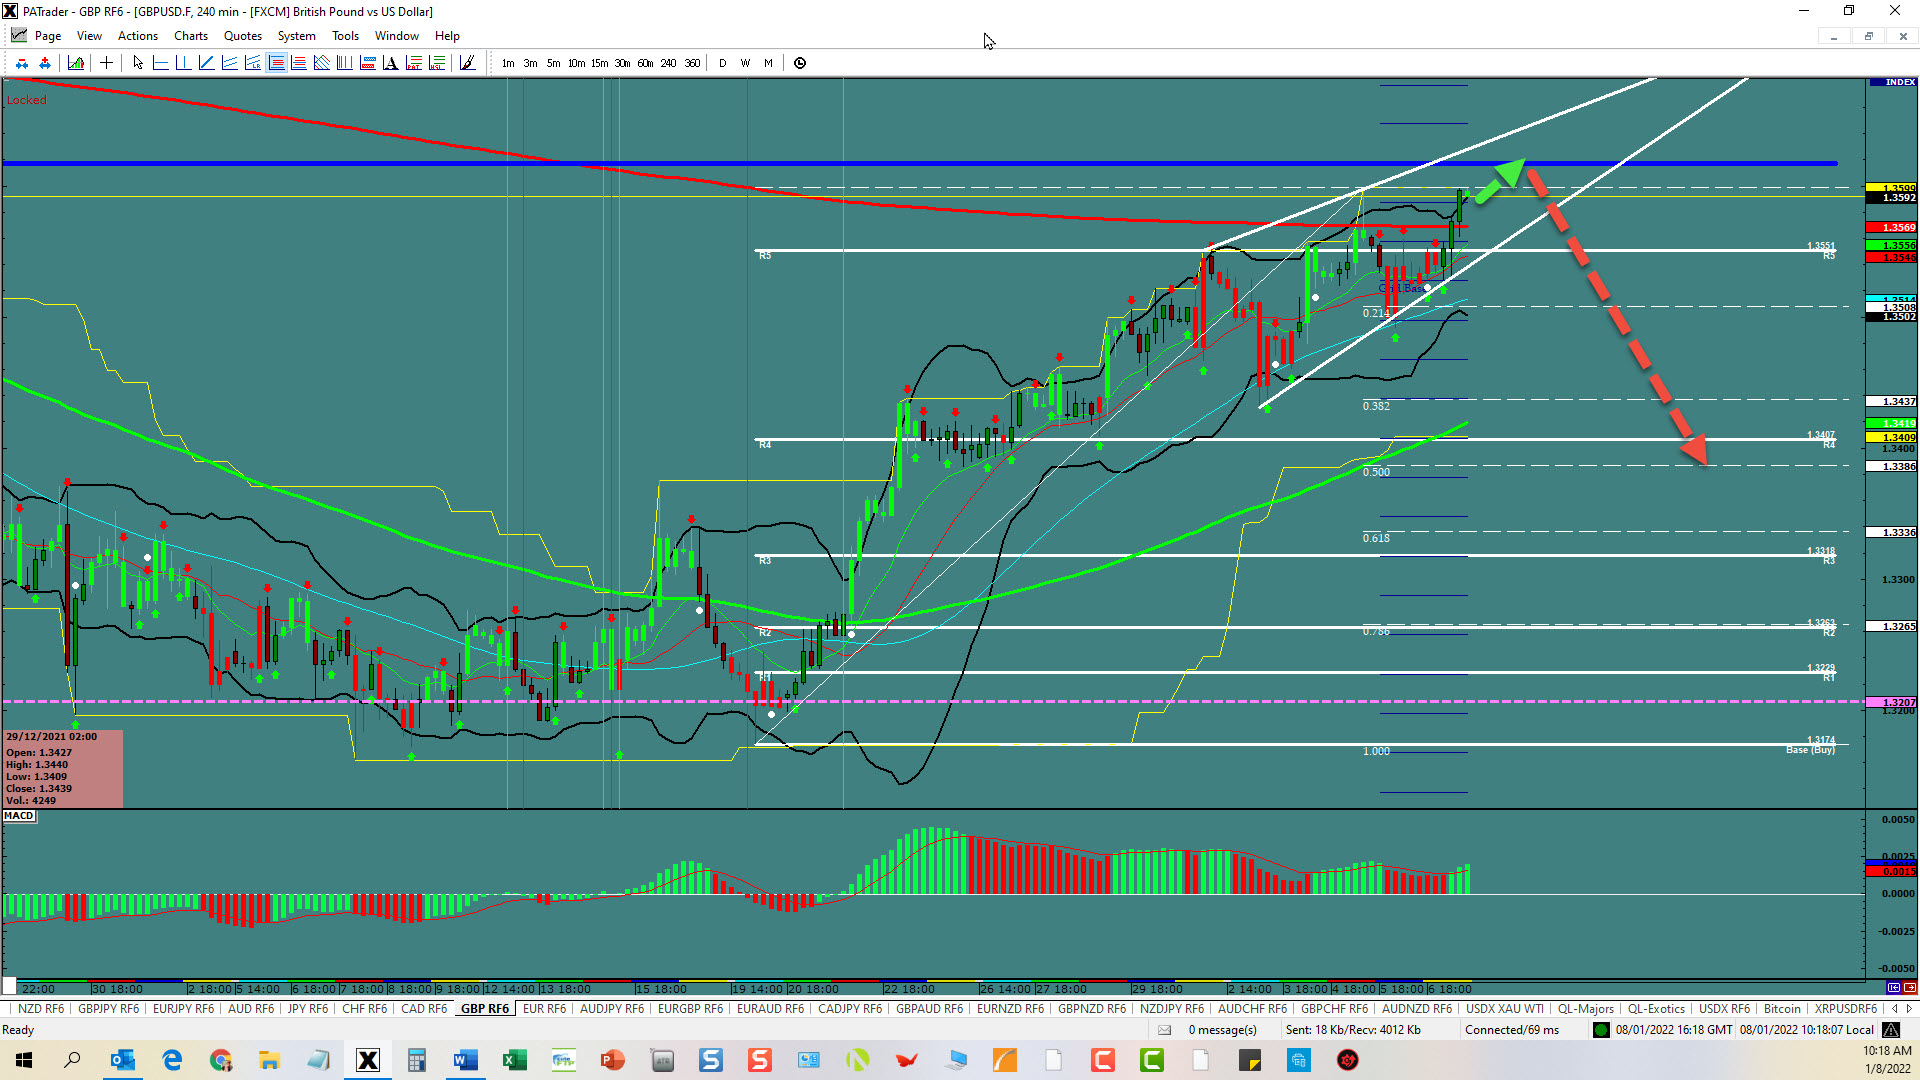This screenshot has height=1080, width=1920.
Task: Click the MACD indicator label
Action: (x=19, y=816)
